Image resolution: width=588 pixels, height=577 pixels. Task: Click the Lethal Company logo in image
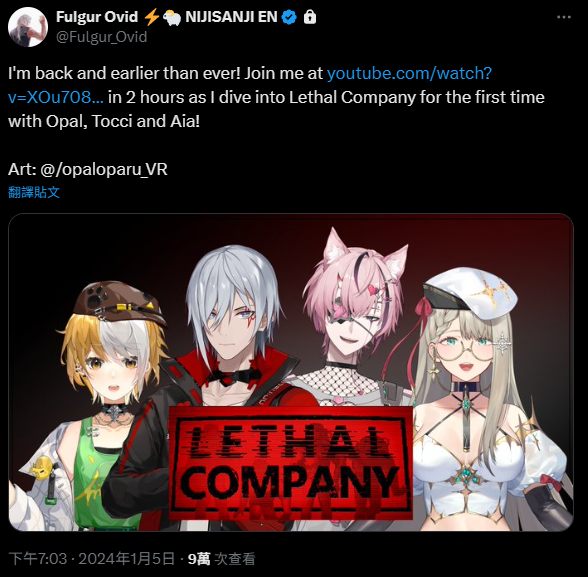click(x=291, y=463)
